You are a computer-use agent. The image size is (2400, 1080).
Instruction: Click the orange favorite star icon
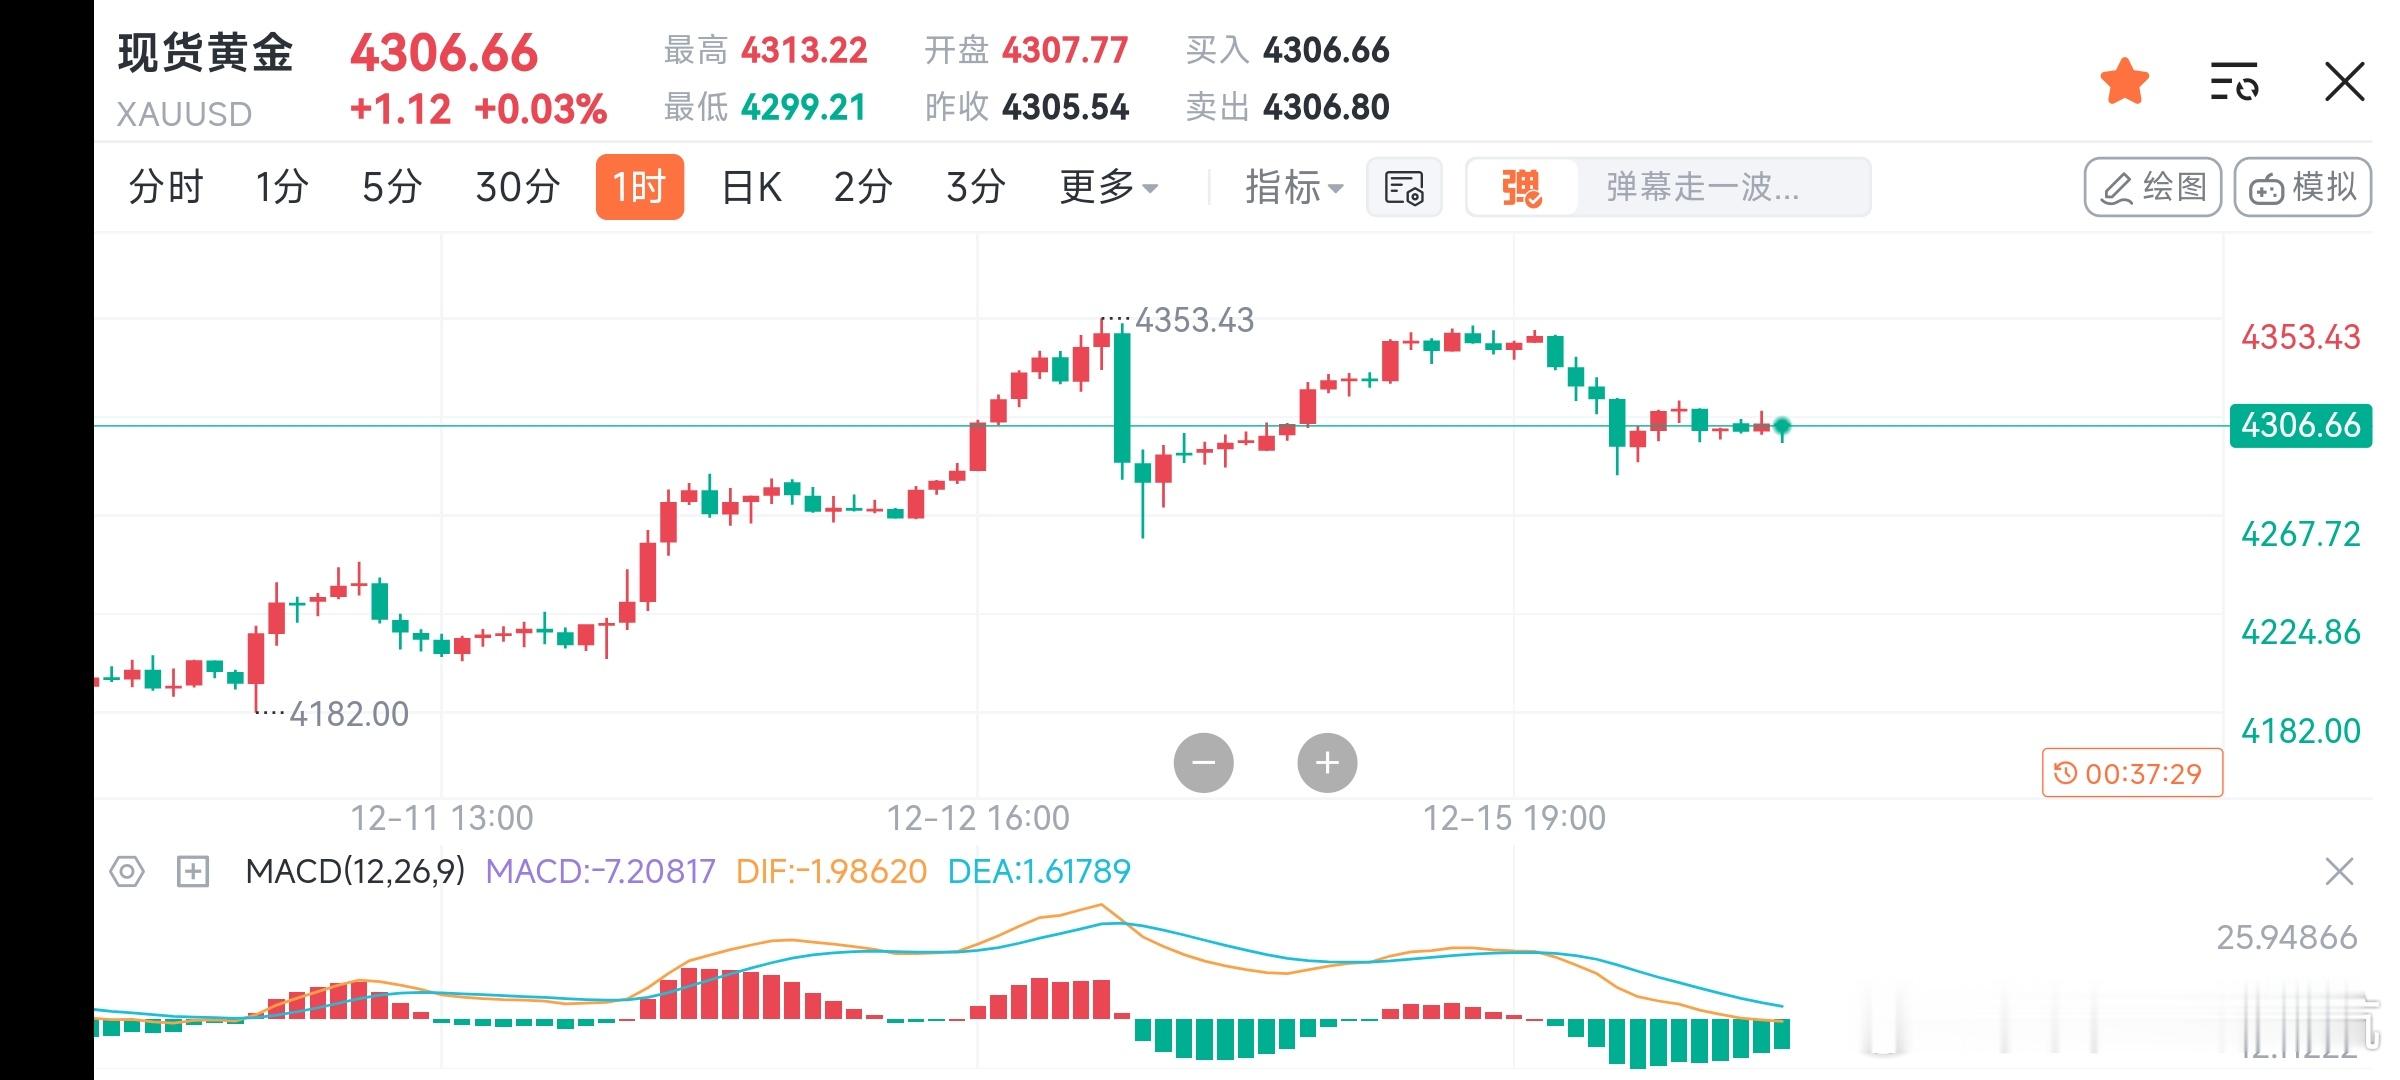[2124, 82]
